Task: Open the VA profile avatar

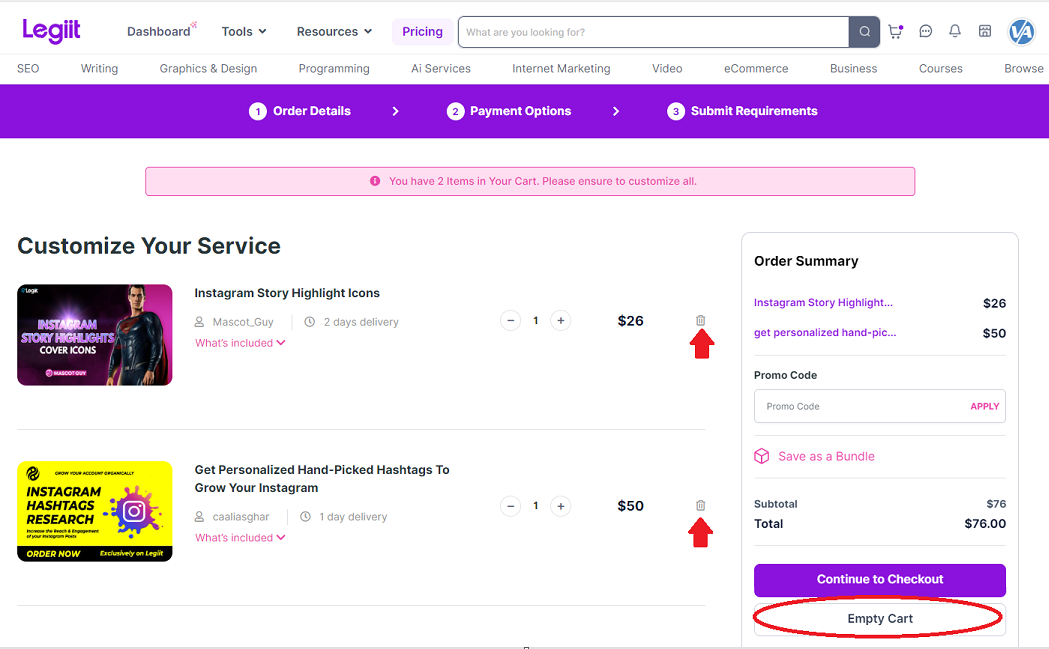Action: pyautogui.click(x=1021, y=31)
